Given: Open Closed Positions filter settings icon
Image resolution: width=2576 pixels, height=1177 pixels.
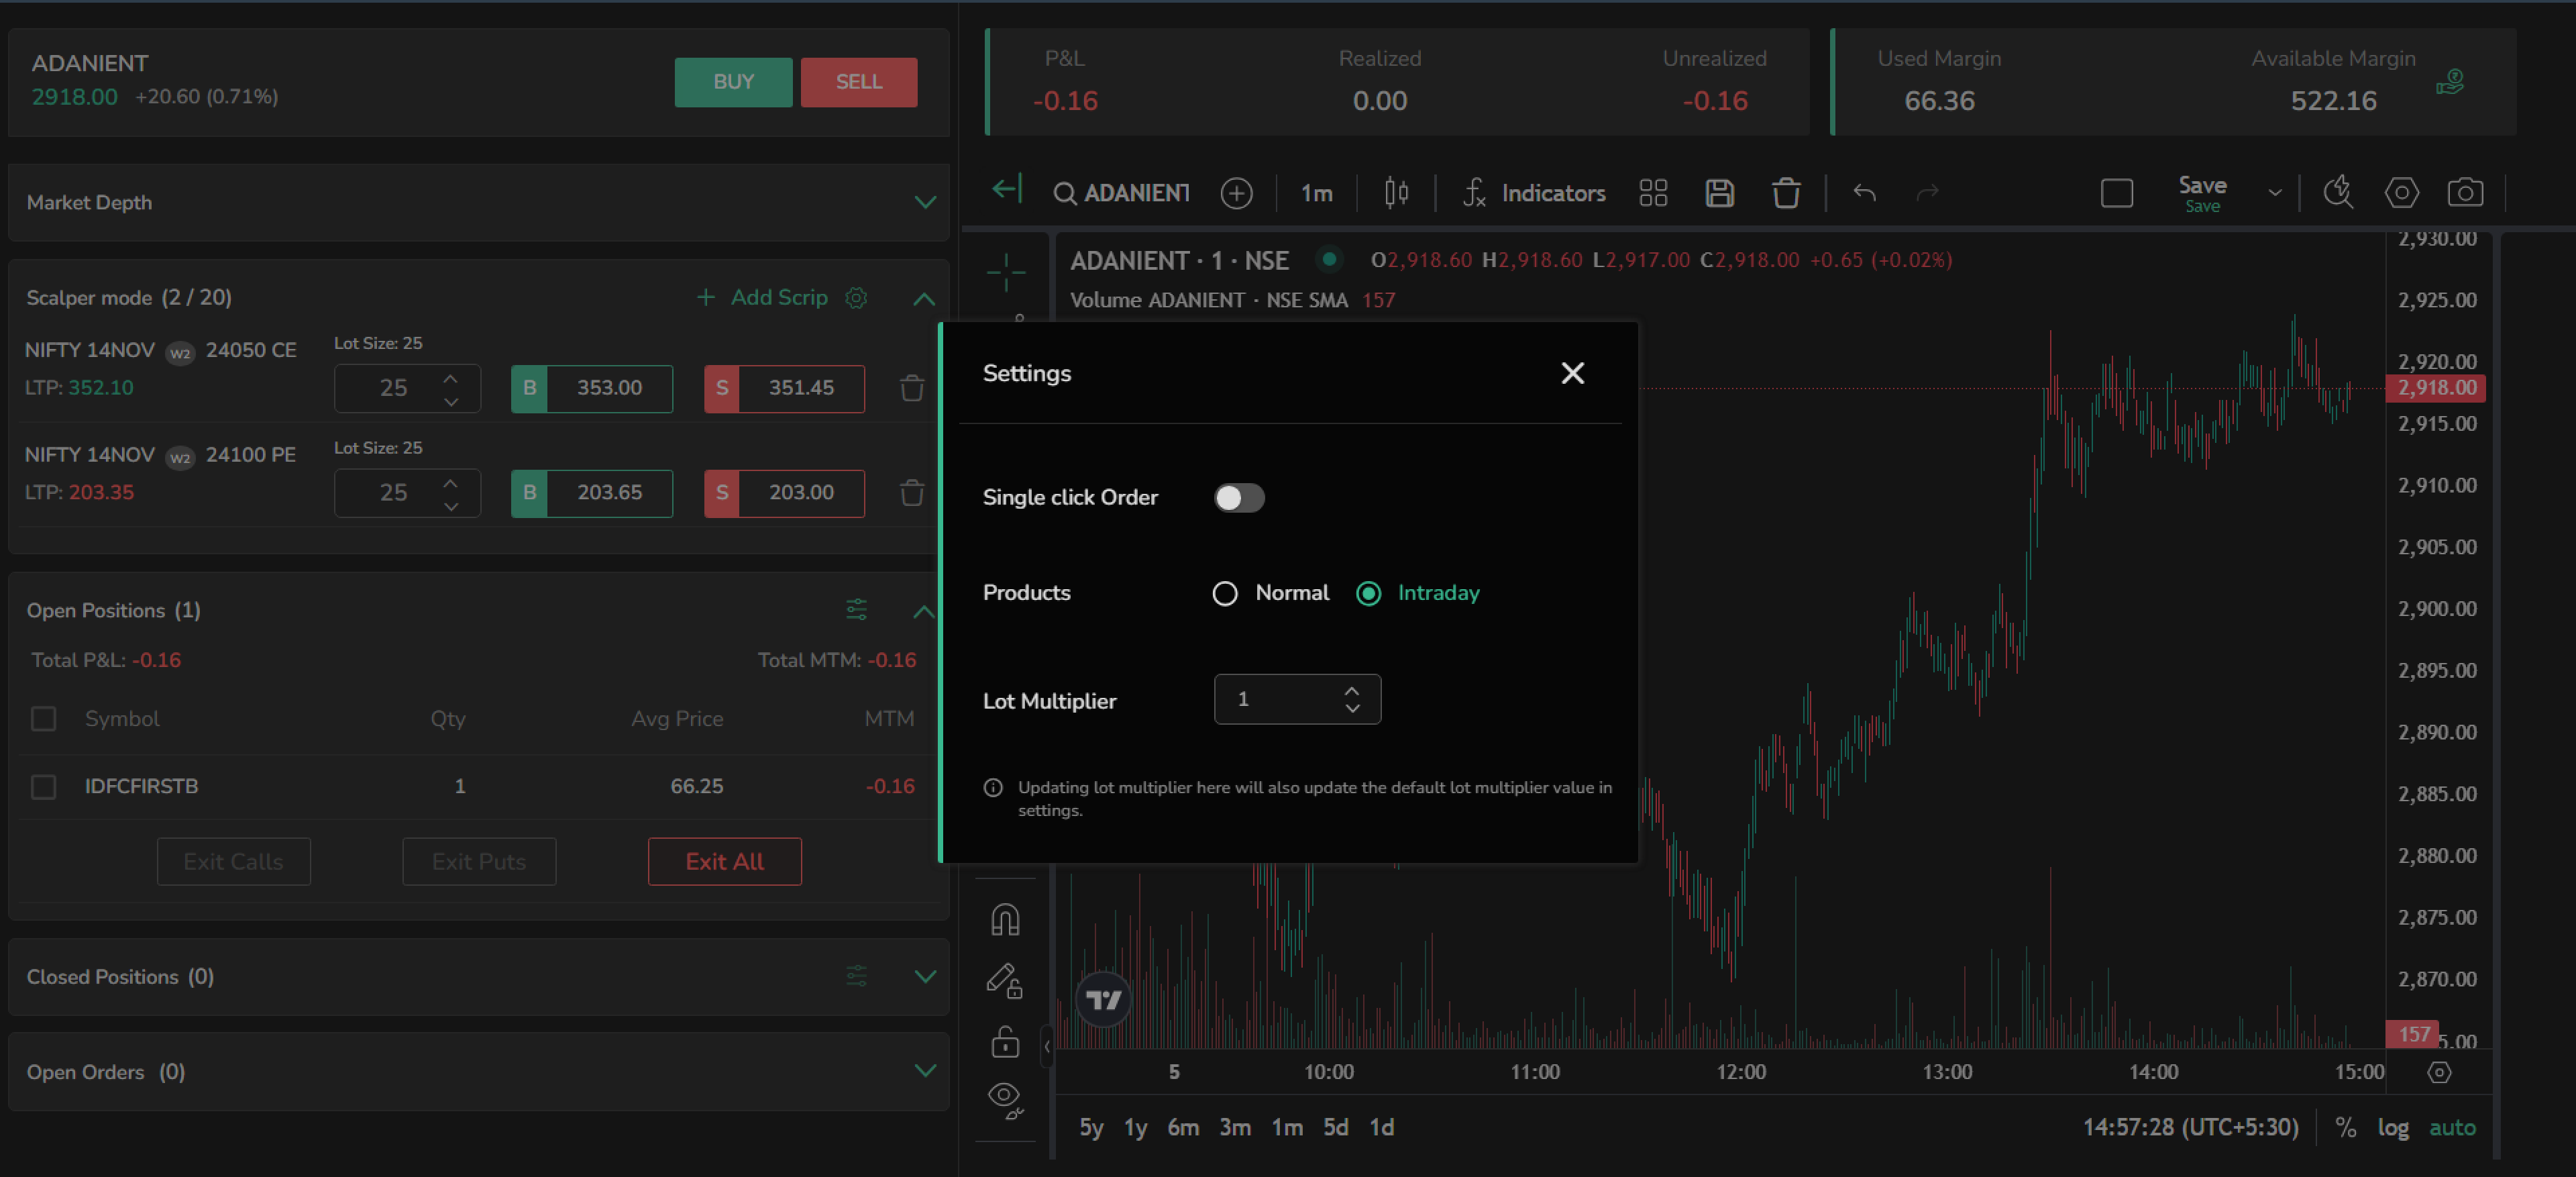Looking at the screenshot, I should (x=856, y=976).
